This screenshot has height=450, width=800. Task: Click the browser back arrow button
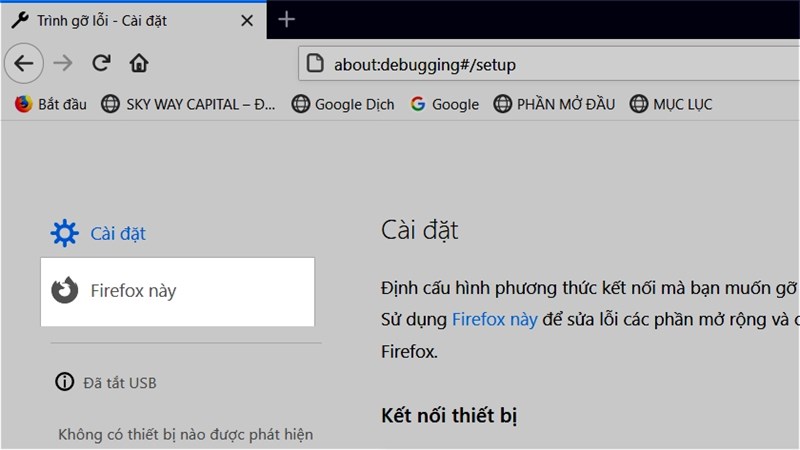click(x=24, y=63)
